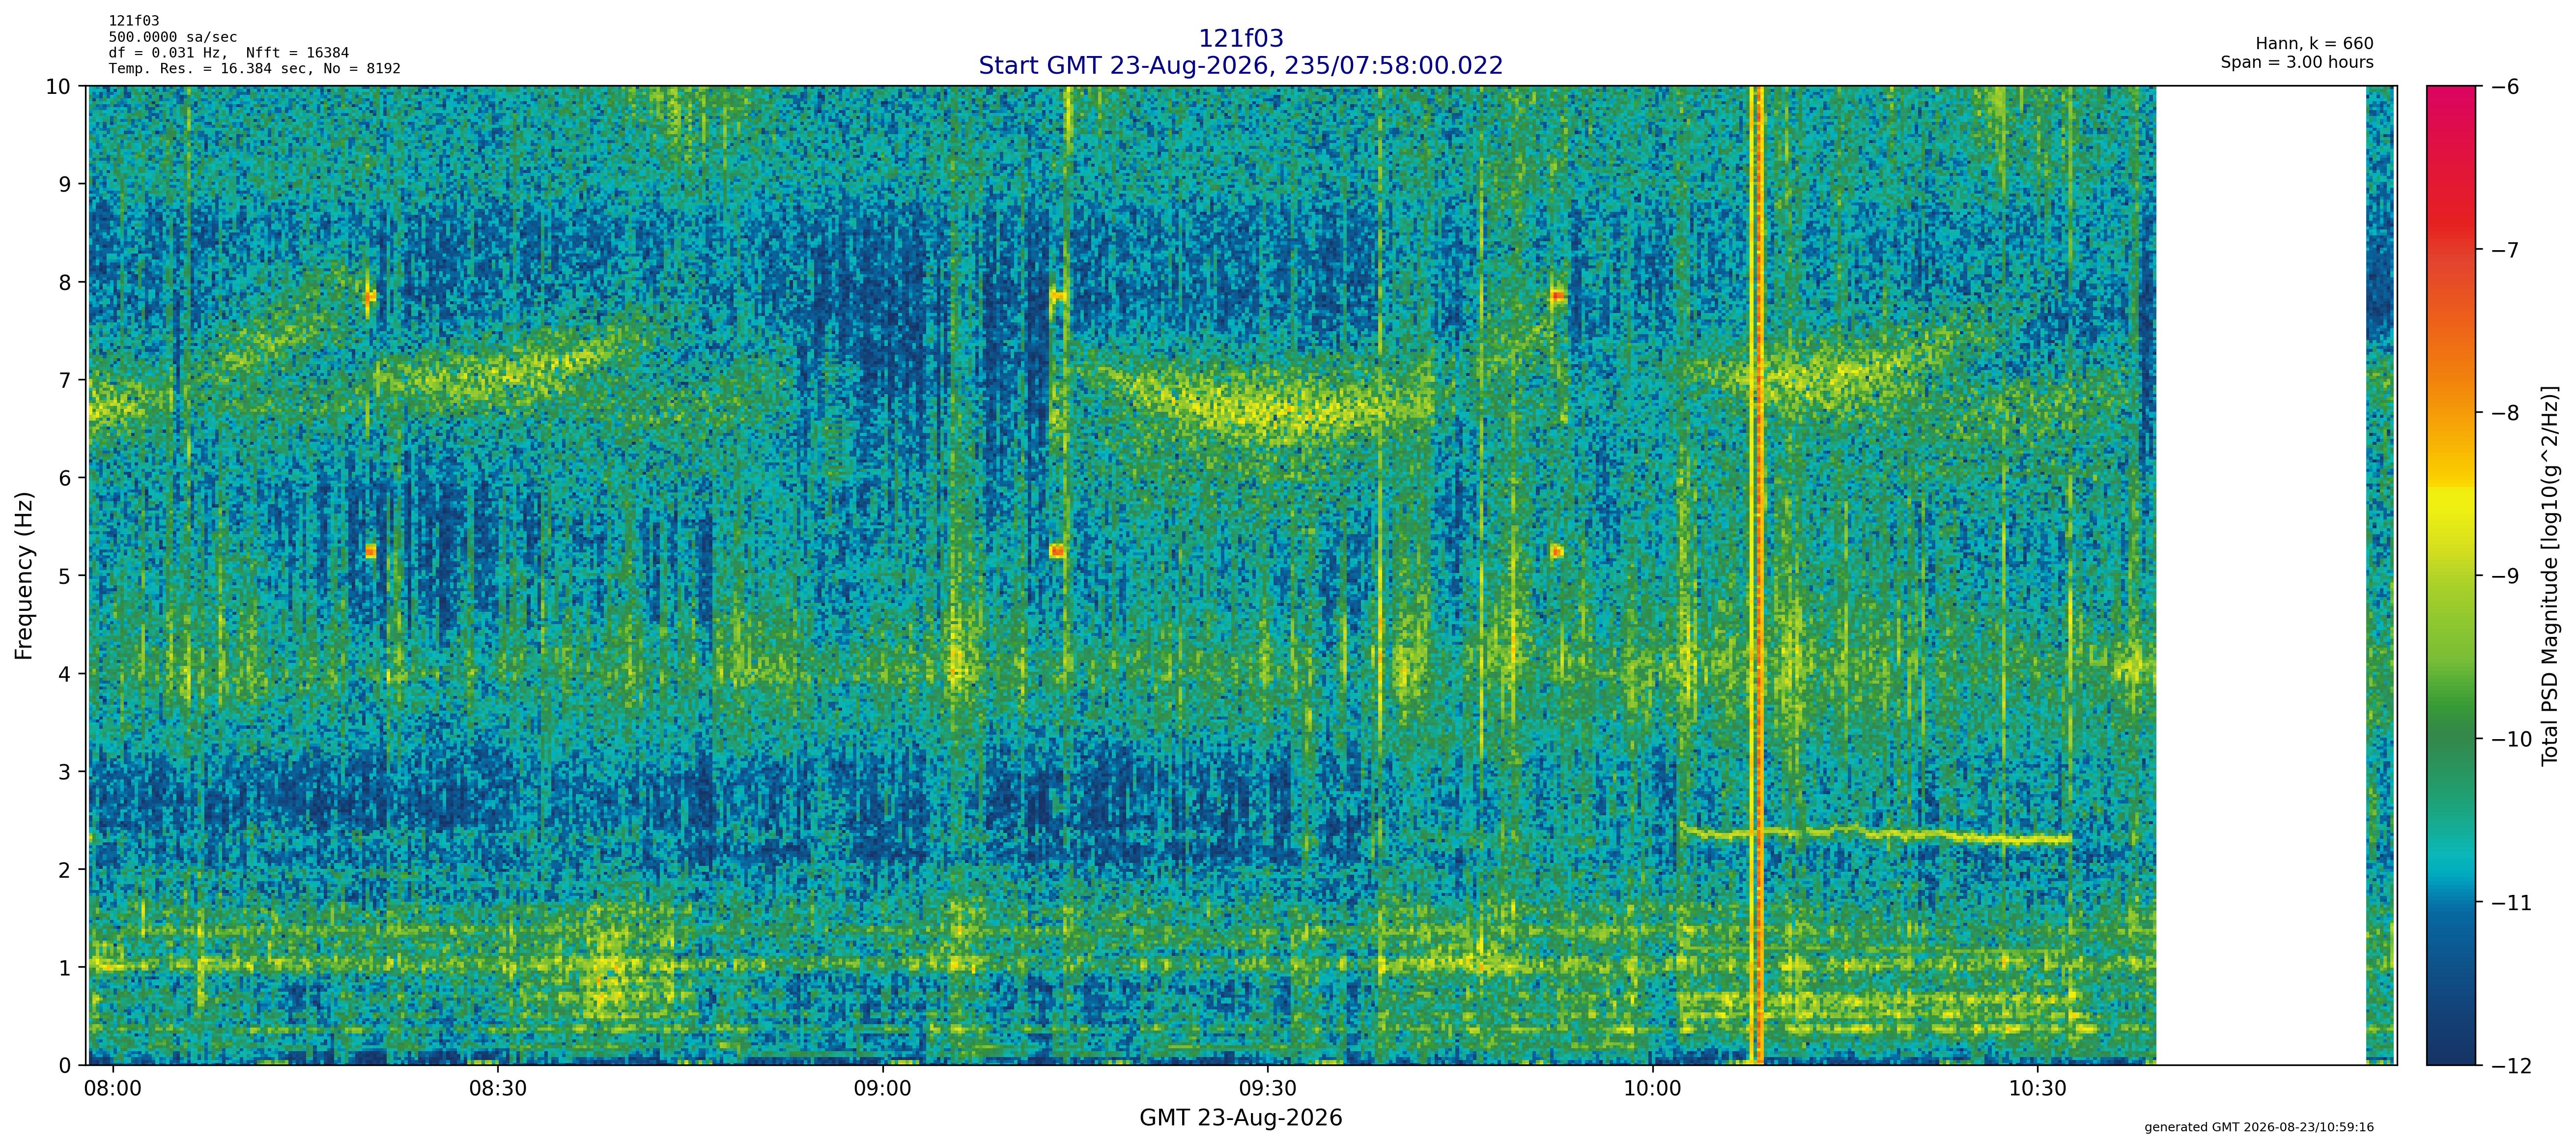Click the top frequency axis tick label "10"
Screen dimensions: 2576x1148
[x=59, y=86]
